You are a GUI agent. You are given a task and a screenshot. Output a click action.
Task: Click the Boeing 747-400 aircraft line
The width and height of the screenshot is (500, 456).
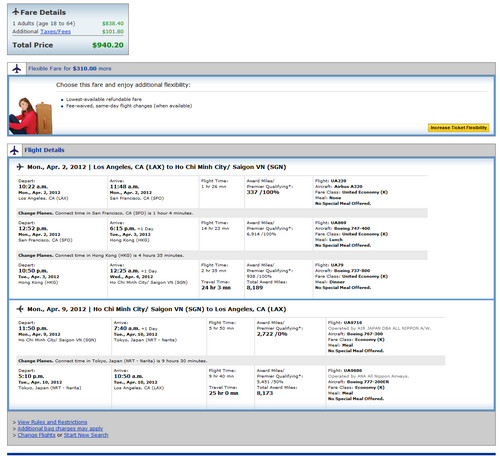point(343,229)
